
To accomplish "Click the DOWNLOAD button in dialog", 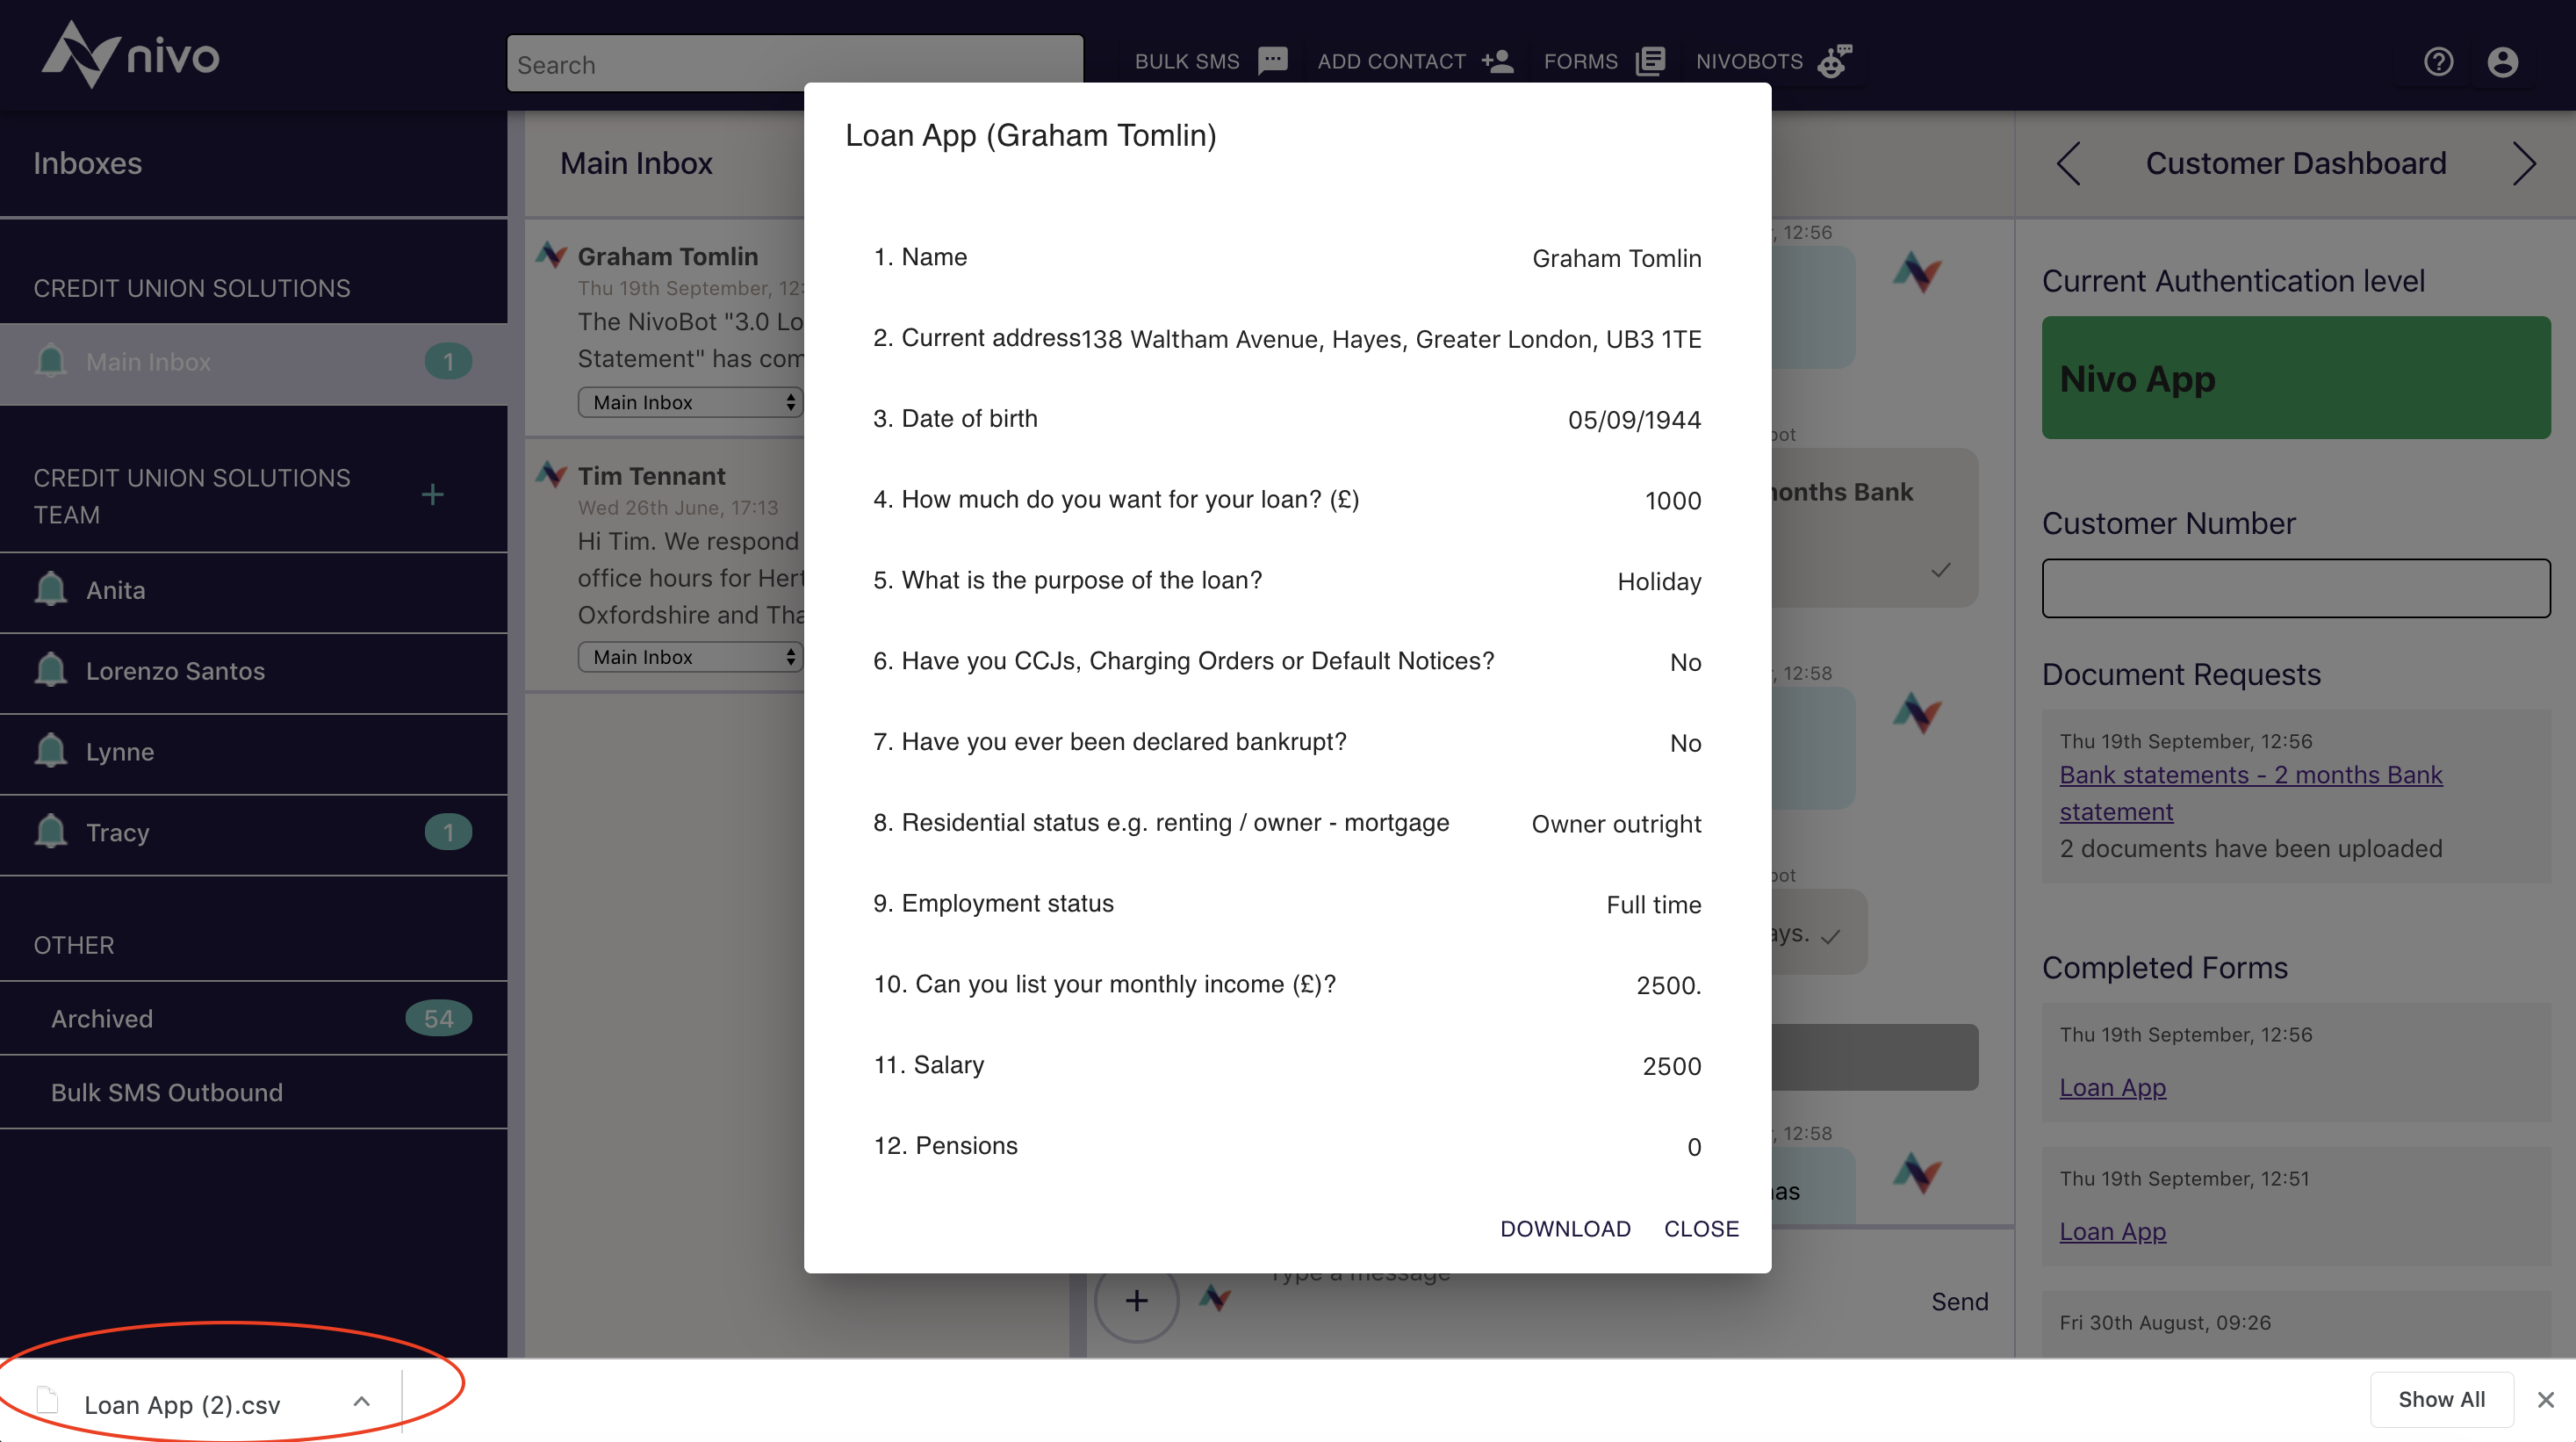I will tap(1565, 1229).
